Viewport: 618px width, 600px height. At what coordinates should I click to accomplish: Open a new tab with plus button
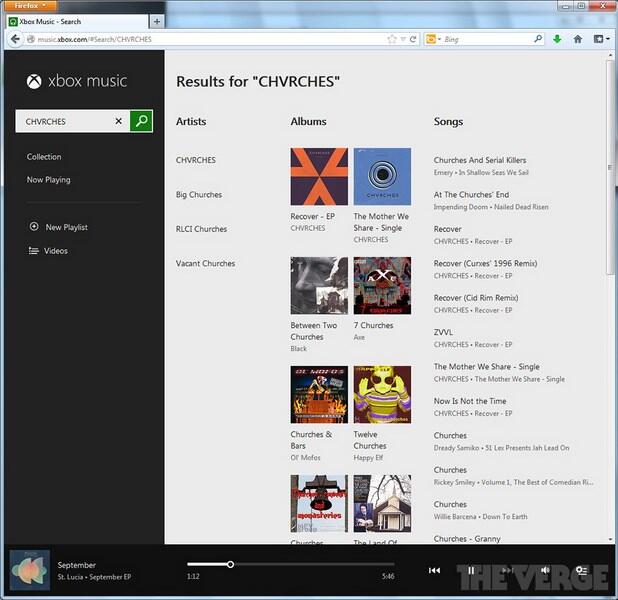click(x=156, y=21)
